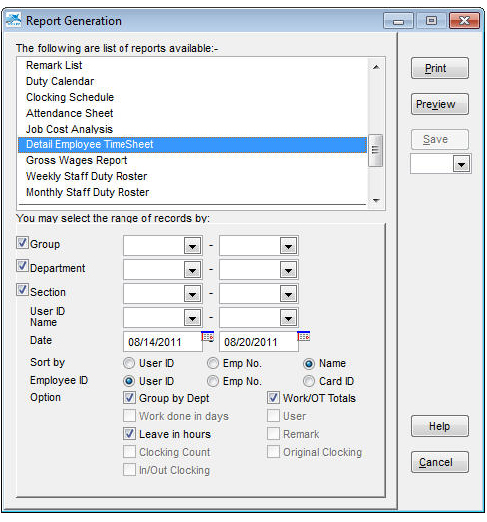Open calendar picker for end date
Viewport: 487px width, 522px height.
tap(303, 336)
